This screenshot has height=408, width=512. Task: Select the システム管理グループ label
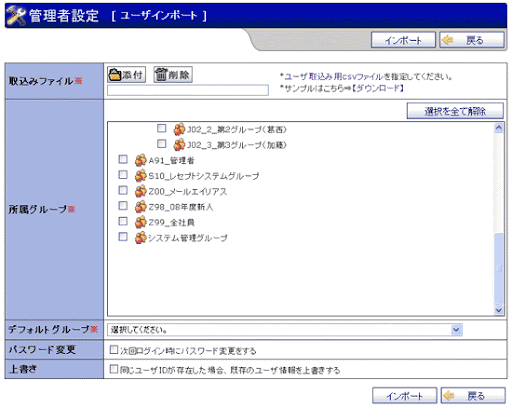[x=188, y=238]
